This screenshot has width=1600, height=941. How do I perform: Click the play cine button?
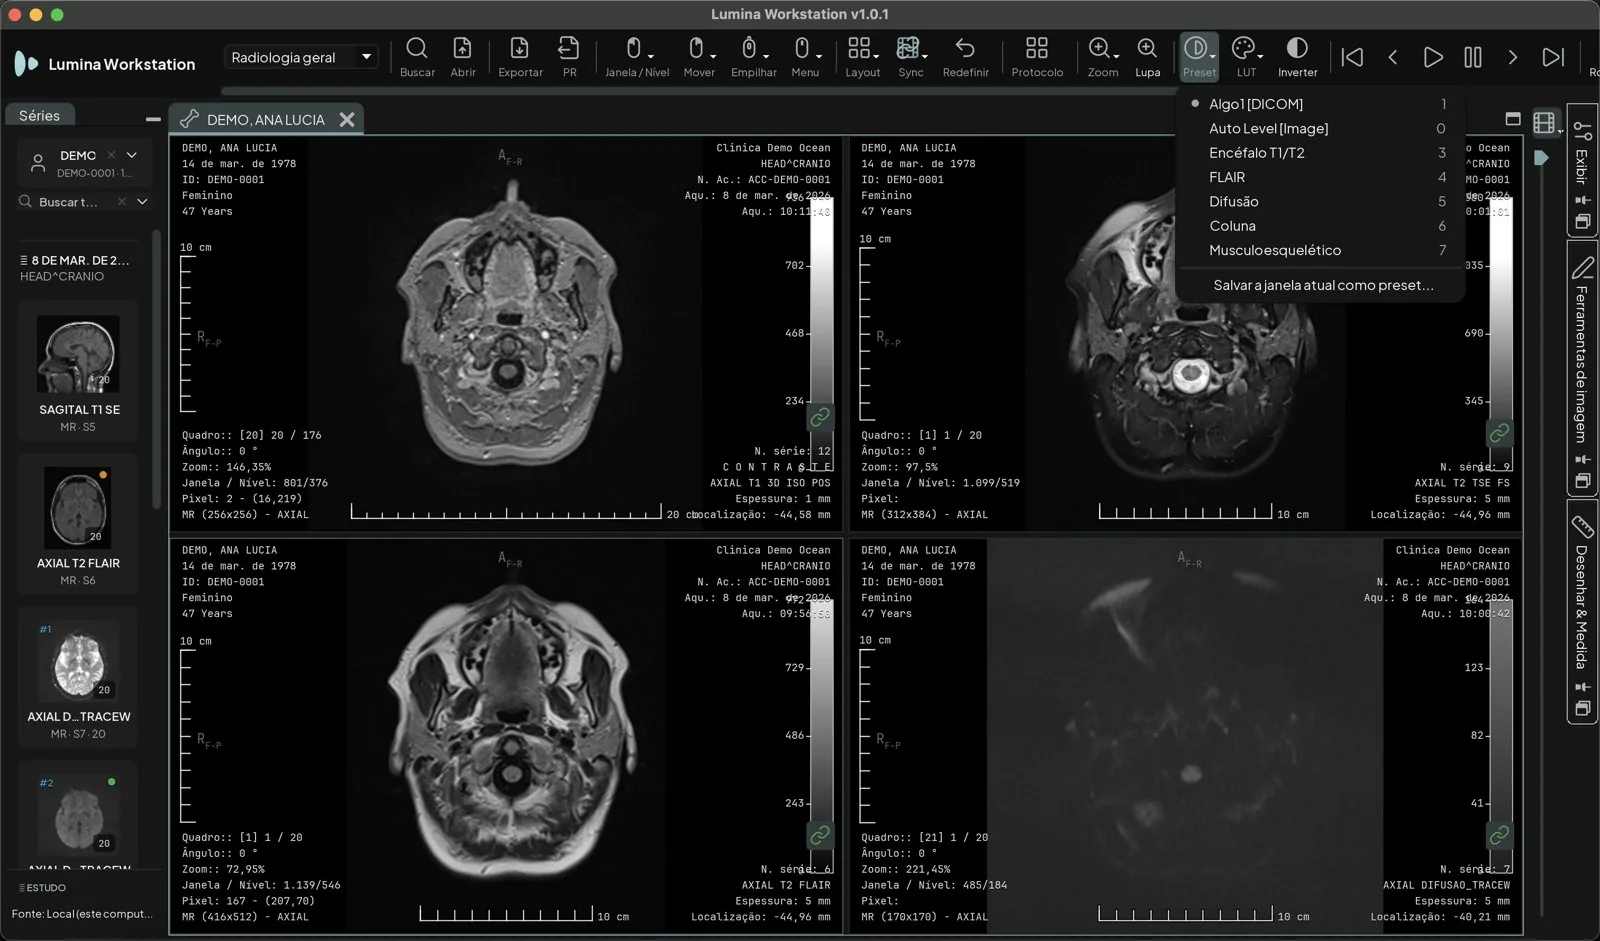[x=1432, y=57]
